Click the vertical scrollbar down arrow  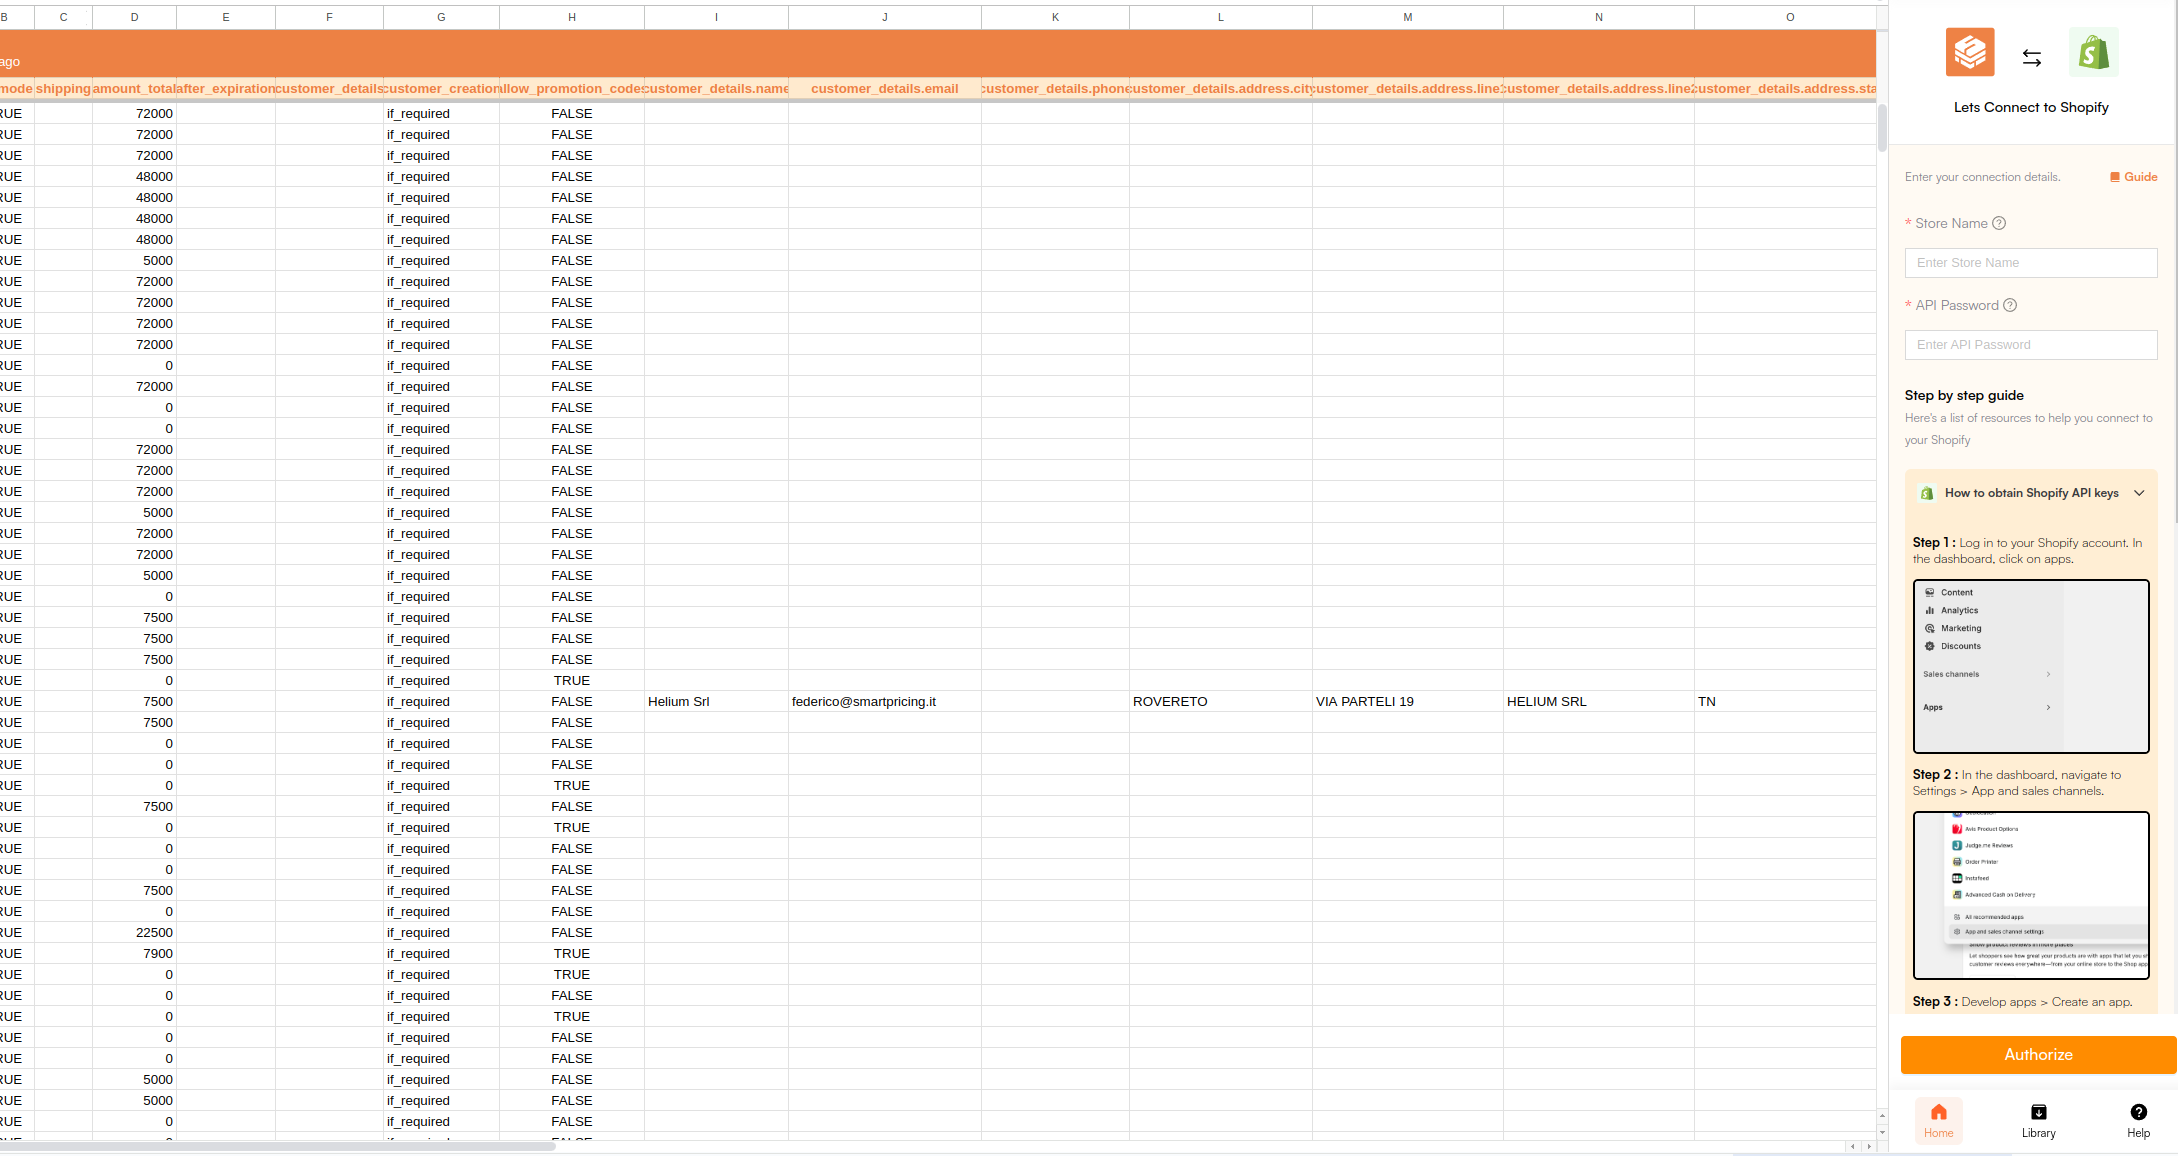coord(1882,1132)
